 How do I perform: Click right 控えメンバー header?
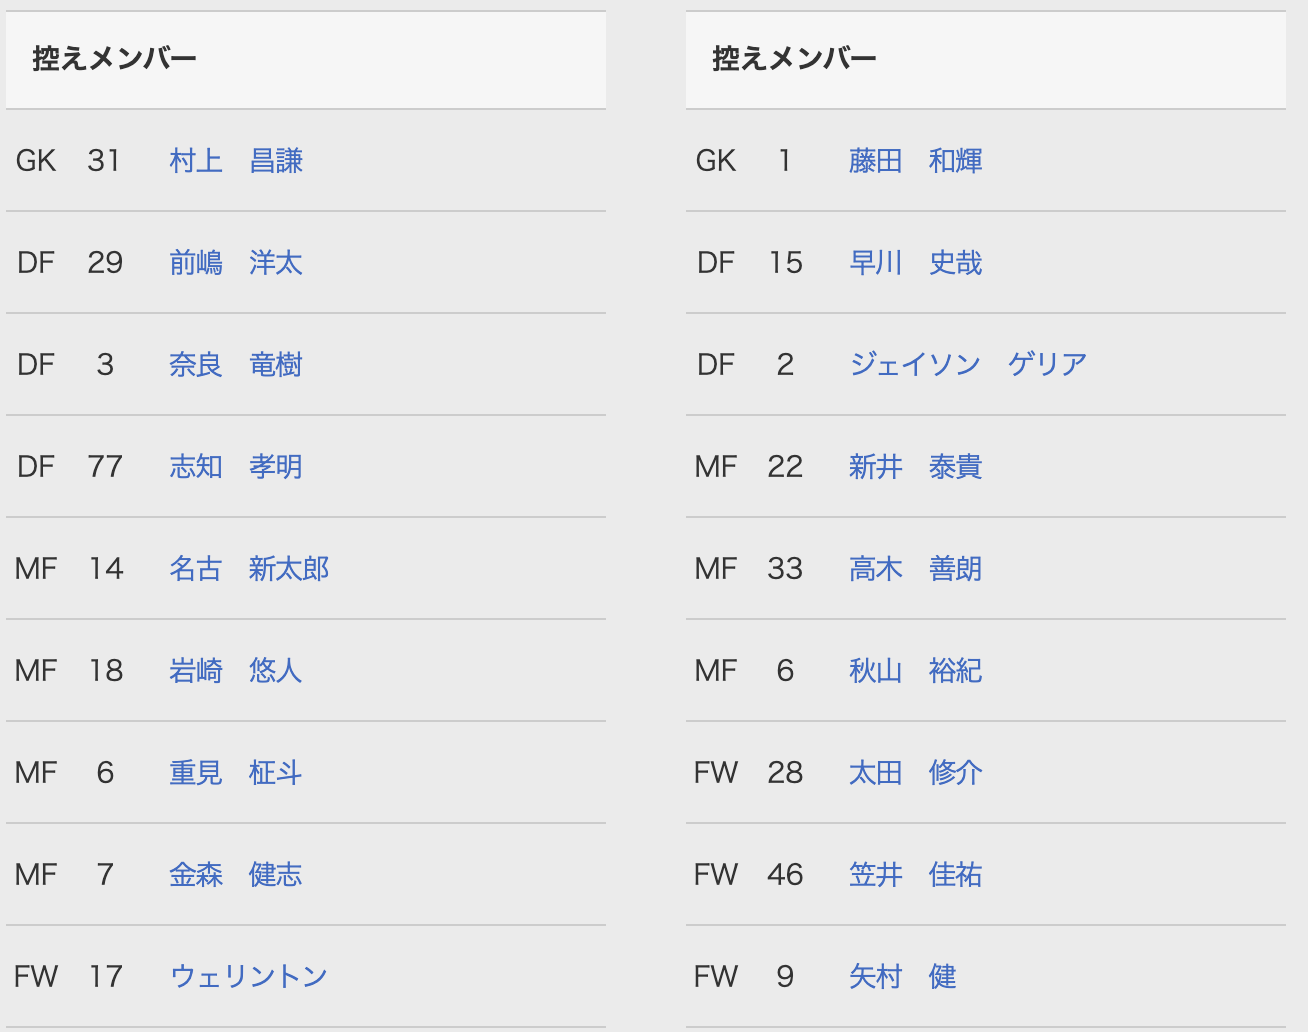tap(794, 59)
